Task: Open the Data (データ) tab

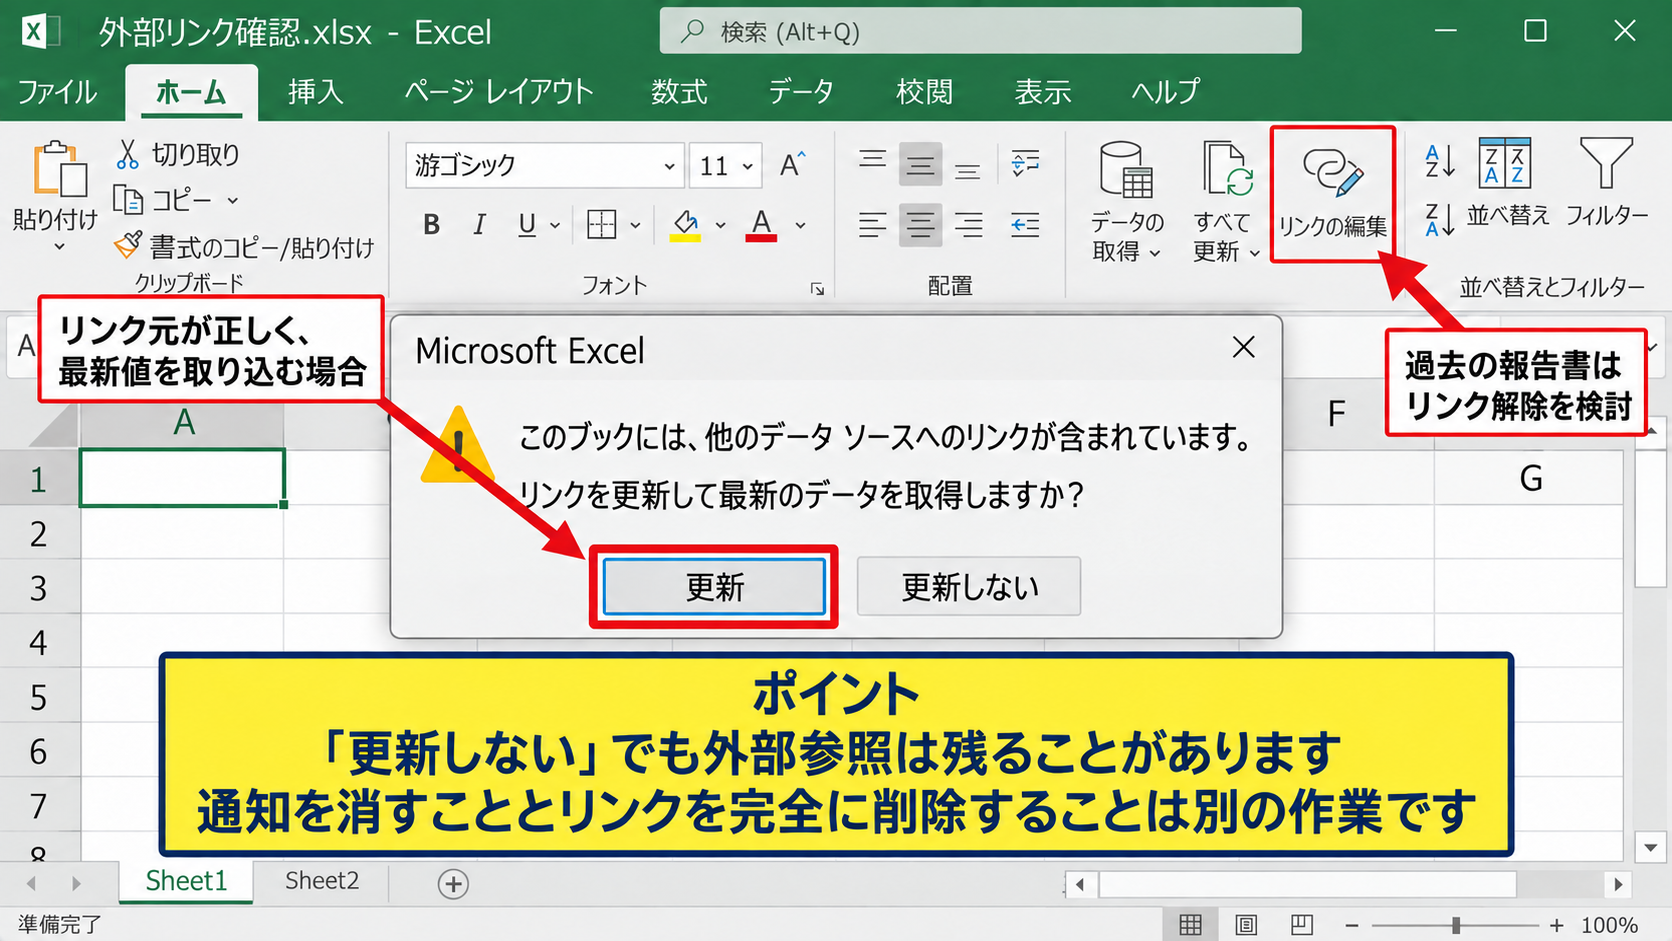Action: tap(800, 92)
